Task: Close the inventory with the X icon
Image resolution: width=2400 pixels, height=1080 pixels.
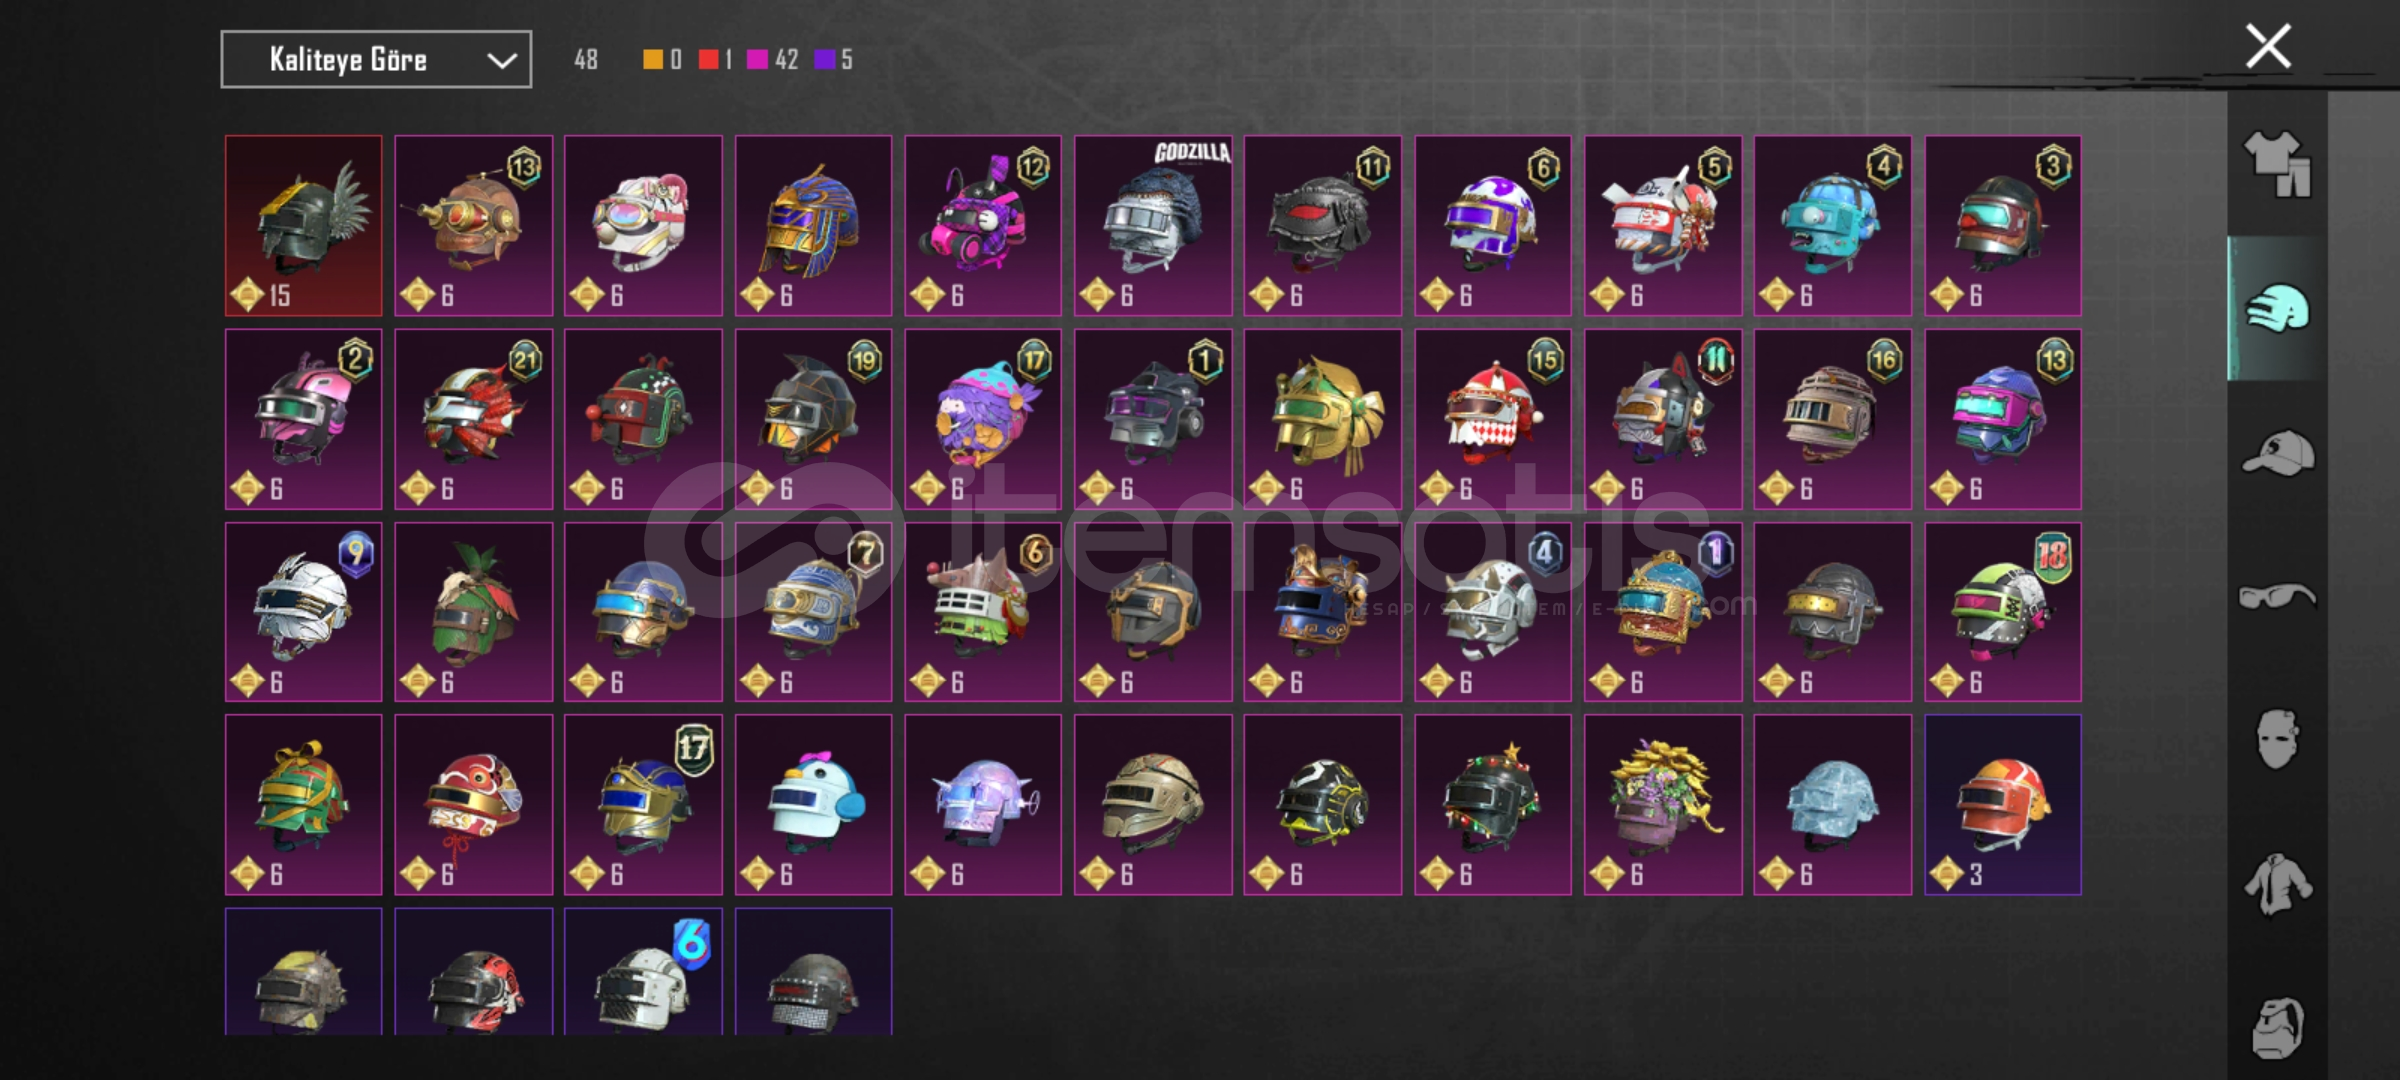Action: click(x=2268, y=46)
